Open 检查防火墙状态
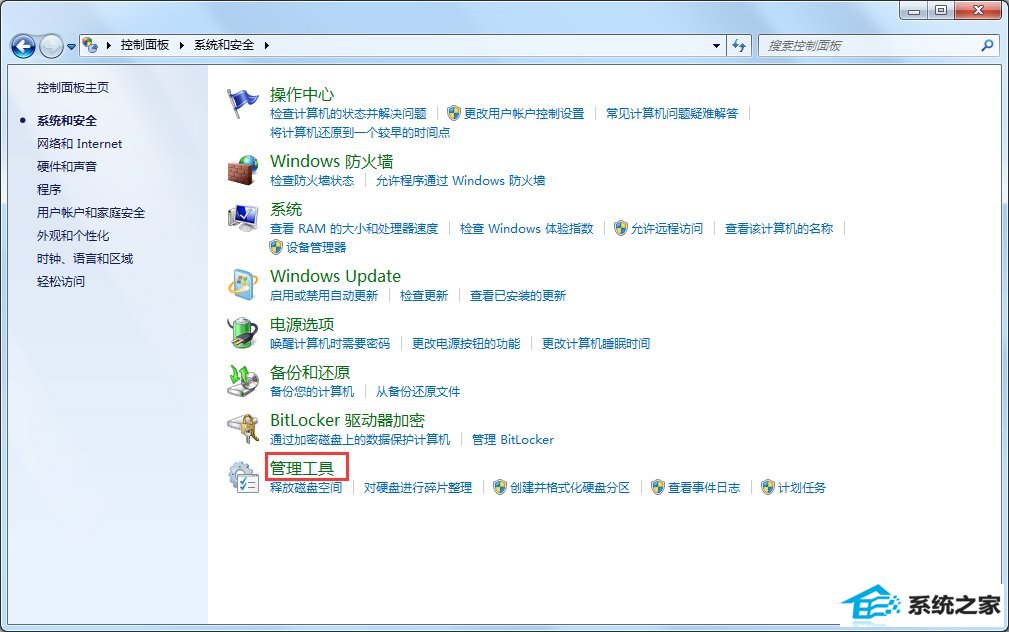1009x632 pixels. point(312,180)
